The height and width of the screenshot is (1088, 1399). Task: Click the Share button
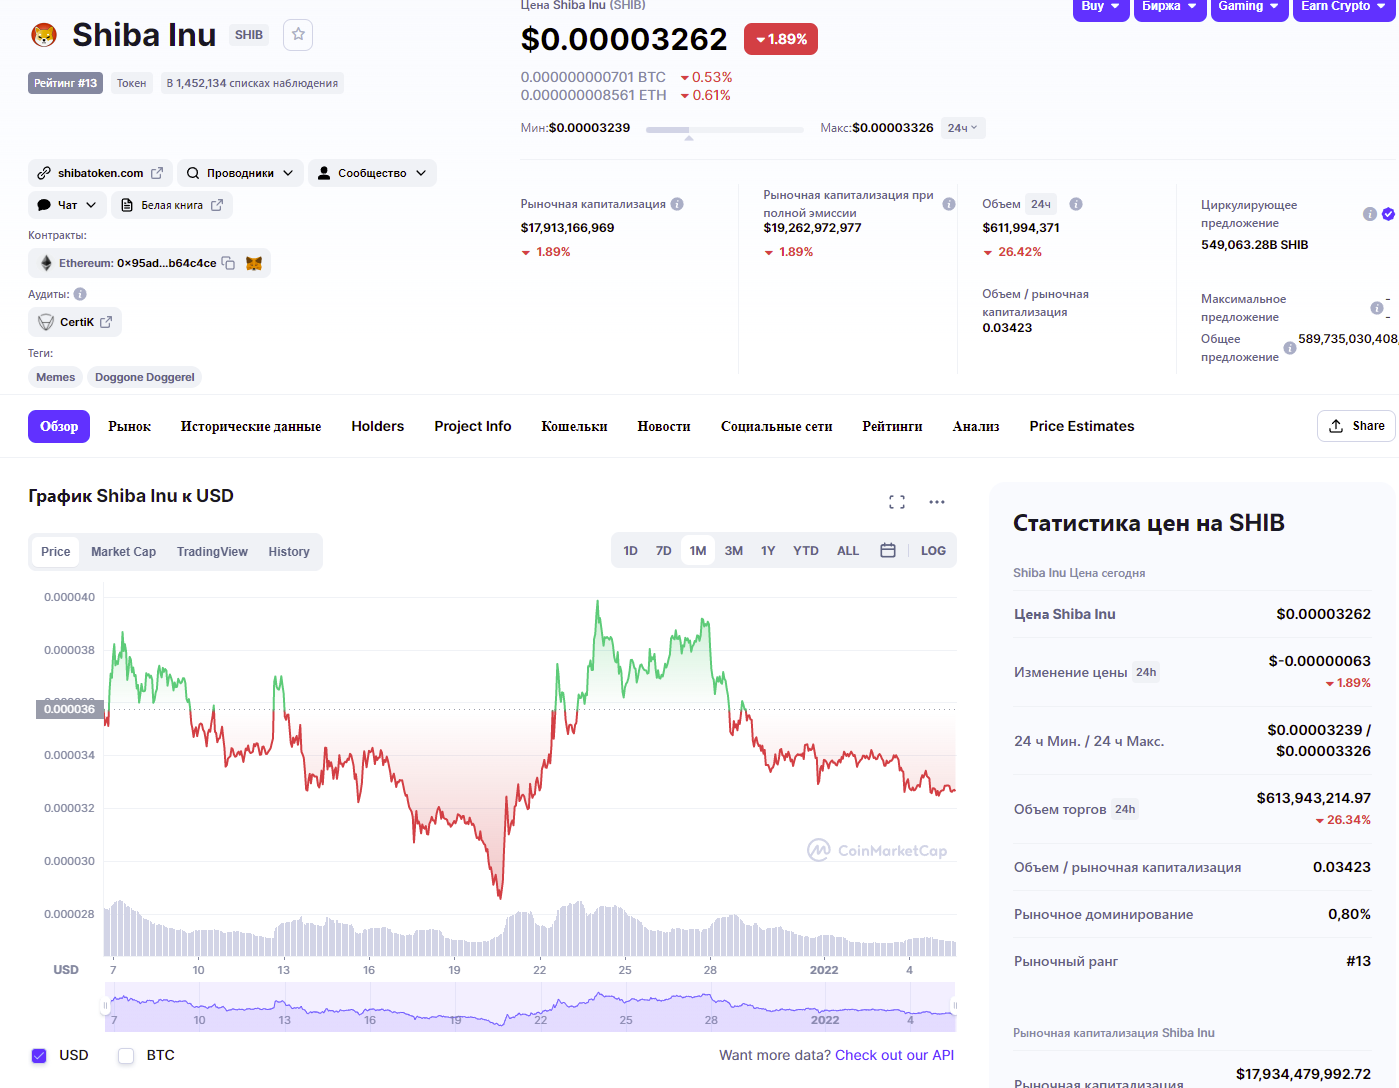tap(1357, 426)
